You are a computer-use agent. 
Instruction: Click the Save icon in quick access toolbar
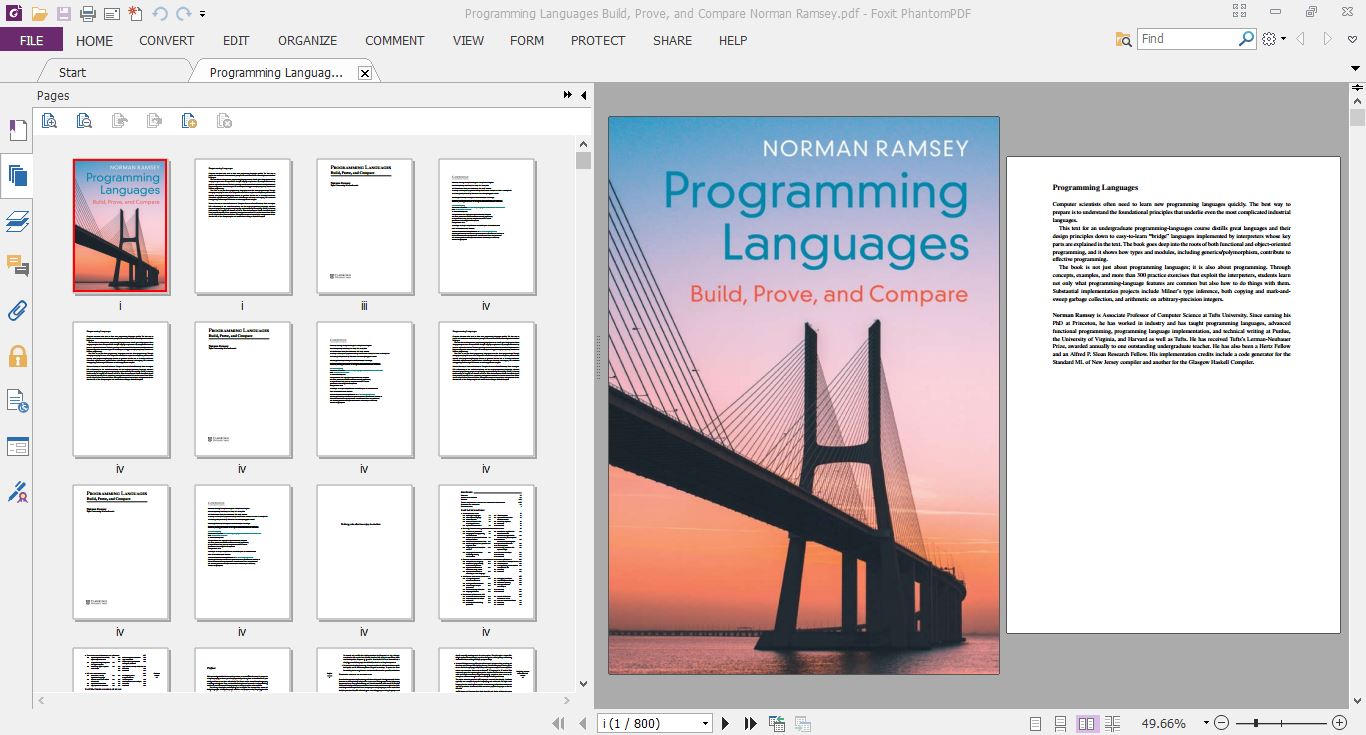tap(64, 13)
